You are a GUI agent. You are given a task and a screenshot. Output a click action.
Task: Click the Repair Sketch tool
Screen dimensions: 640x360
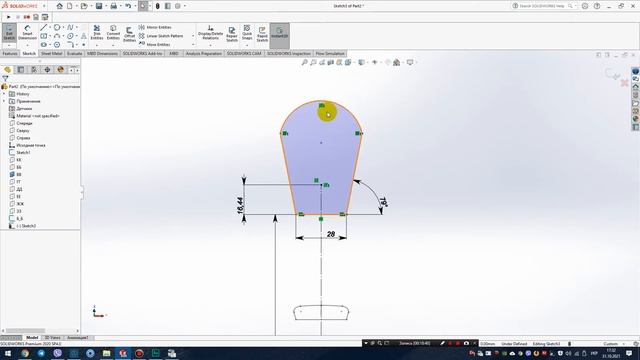tap(232, 34)
